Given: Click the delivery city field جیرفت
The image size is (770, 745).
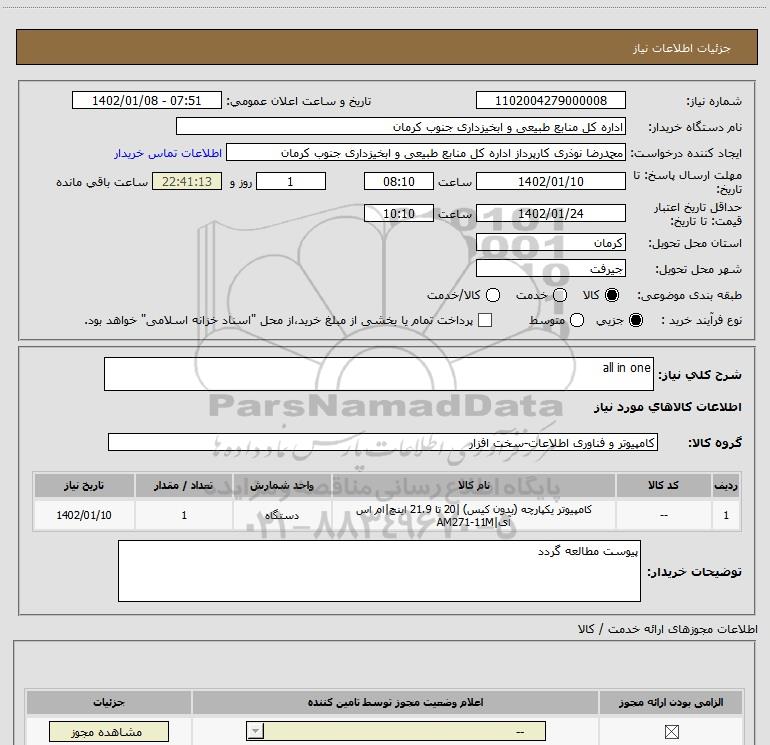Looking at the screenshot, I should [x=550, y=269].
